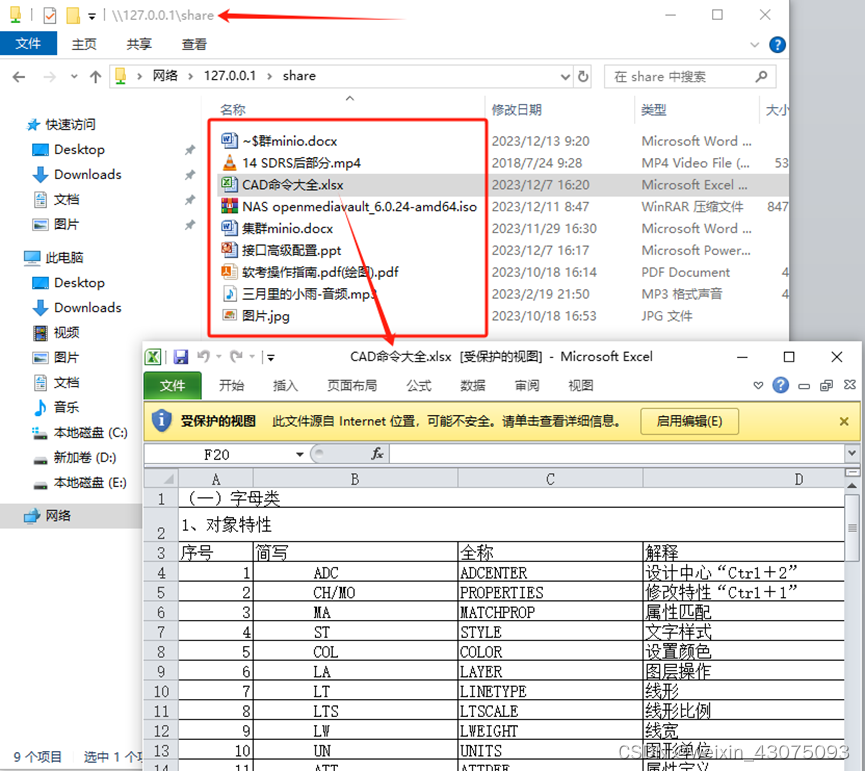Sort files by 类型 column header
The width and height of the screenshot is (865, 771).
pyautogui.click(x=653, y=110)
